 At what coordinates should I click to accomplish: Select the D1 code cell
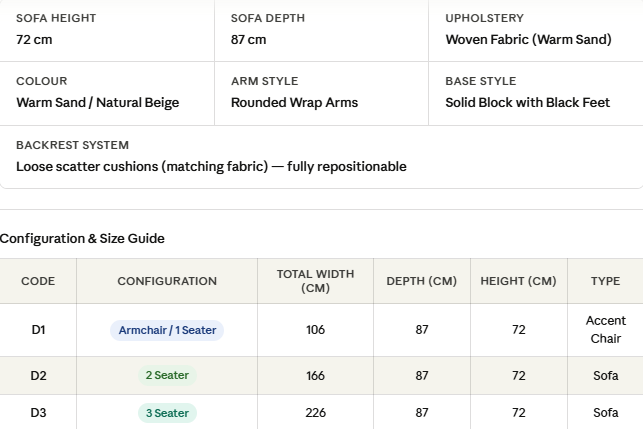coord(38,330)
